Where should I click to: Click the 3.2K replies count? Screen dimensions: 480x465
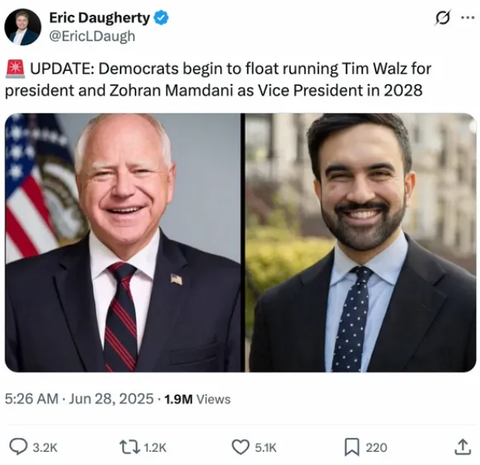pos(45,448)
